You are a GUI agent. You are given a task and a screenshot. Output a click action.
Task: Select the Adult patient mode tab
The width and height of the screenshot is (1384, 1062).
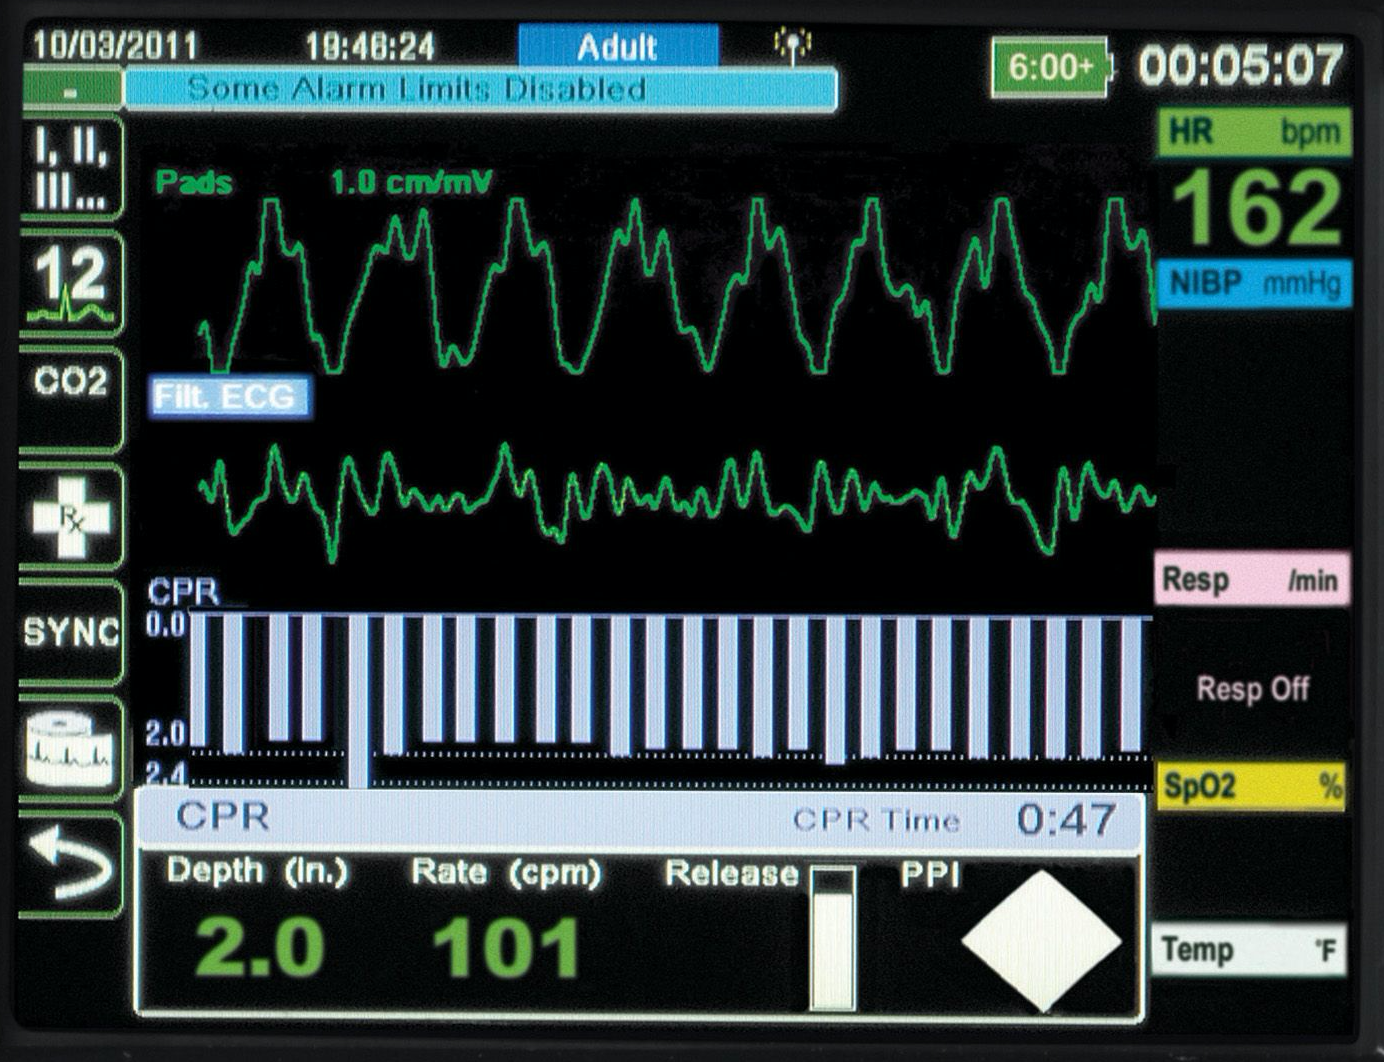click(x=618, y=46)
